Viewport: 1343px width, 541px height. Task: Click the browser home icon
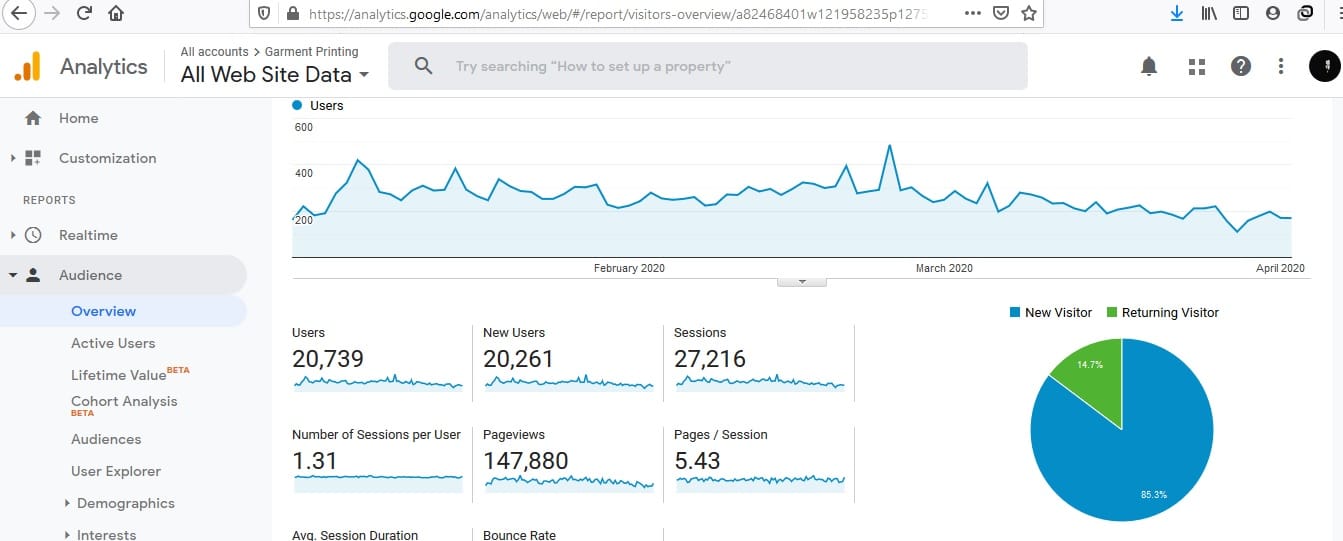tap(117, 14)
